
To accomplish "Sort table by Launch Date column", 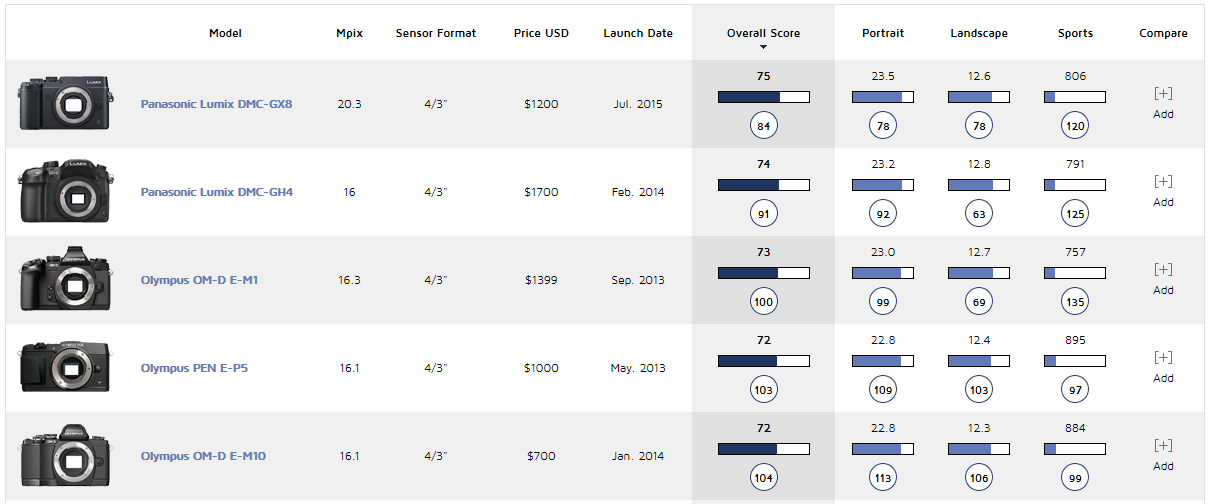I will tap(638, 33).
